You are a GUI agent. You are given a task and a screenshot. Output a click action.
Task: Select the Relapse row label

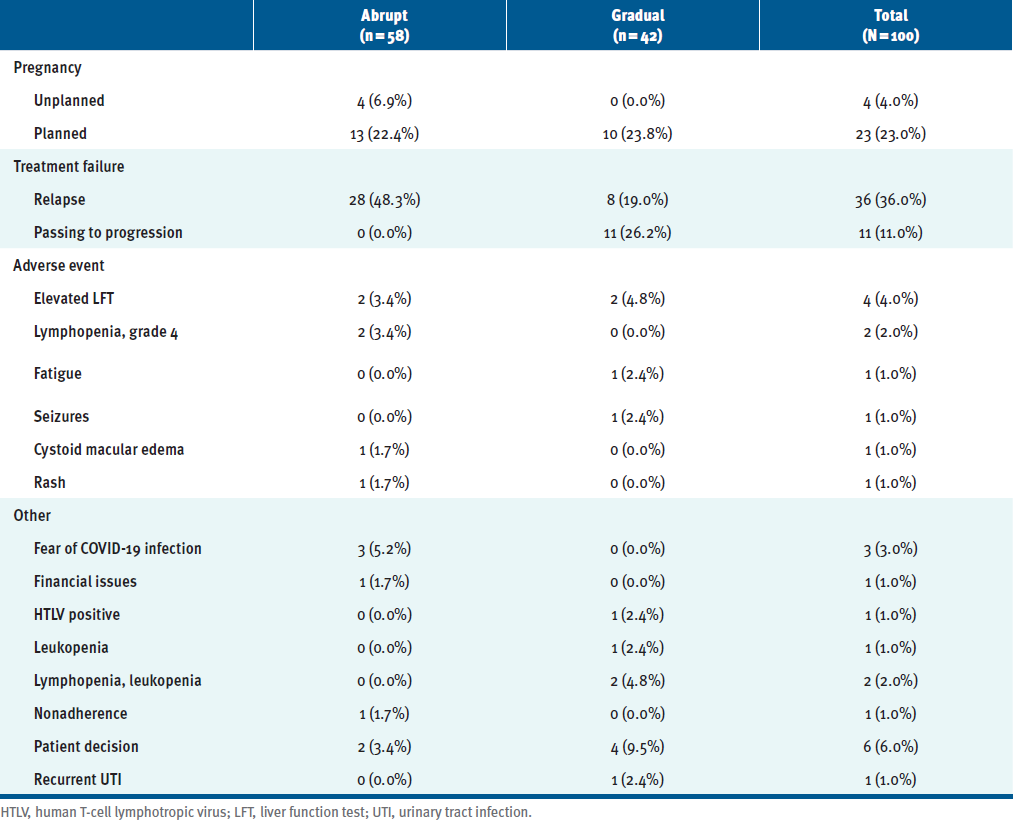coord(59,200)
